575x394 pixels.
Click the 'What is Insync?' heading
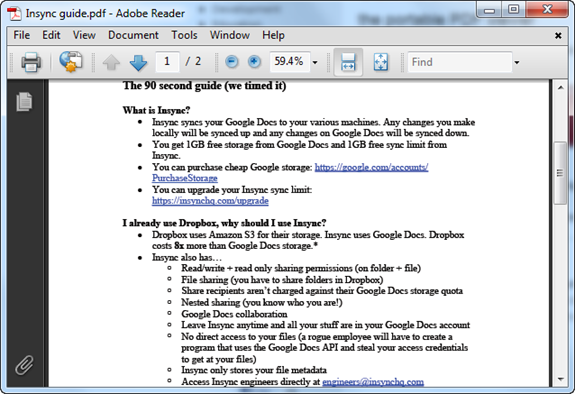(x=156, y=110)
